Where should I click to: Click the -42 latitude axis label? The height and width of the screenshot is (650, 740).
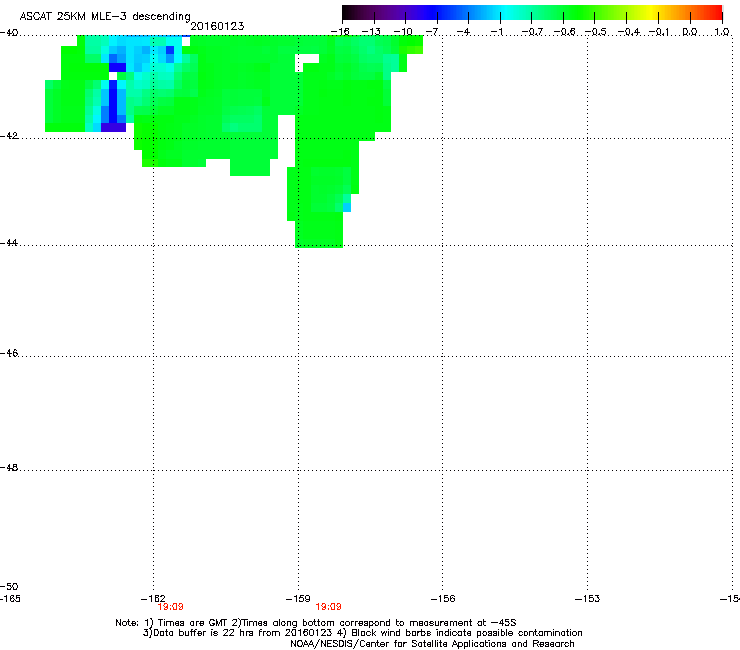pyautogui.click(x=9, y=135)
